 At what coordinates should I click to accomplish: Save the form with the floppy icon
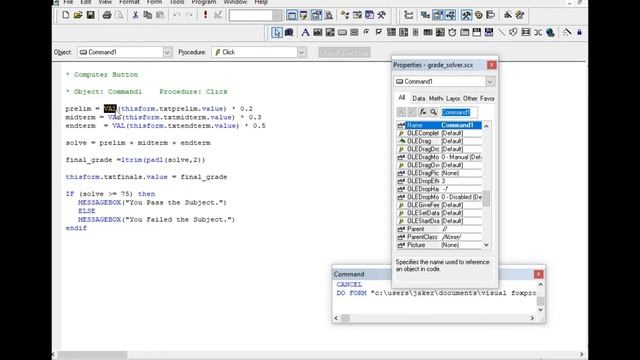pyautogui.click(x=90, y=15)
